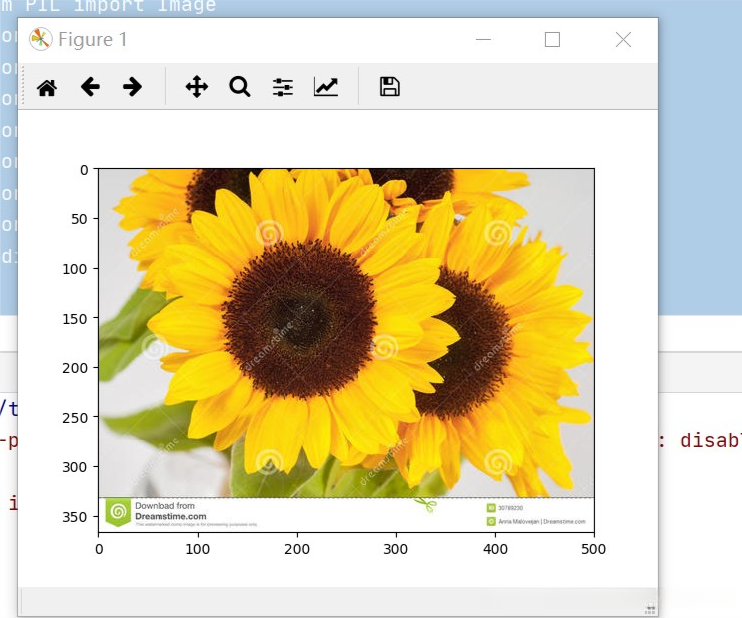Minimize the Figure 1 window
742x618 pixels.
[483, 40]
